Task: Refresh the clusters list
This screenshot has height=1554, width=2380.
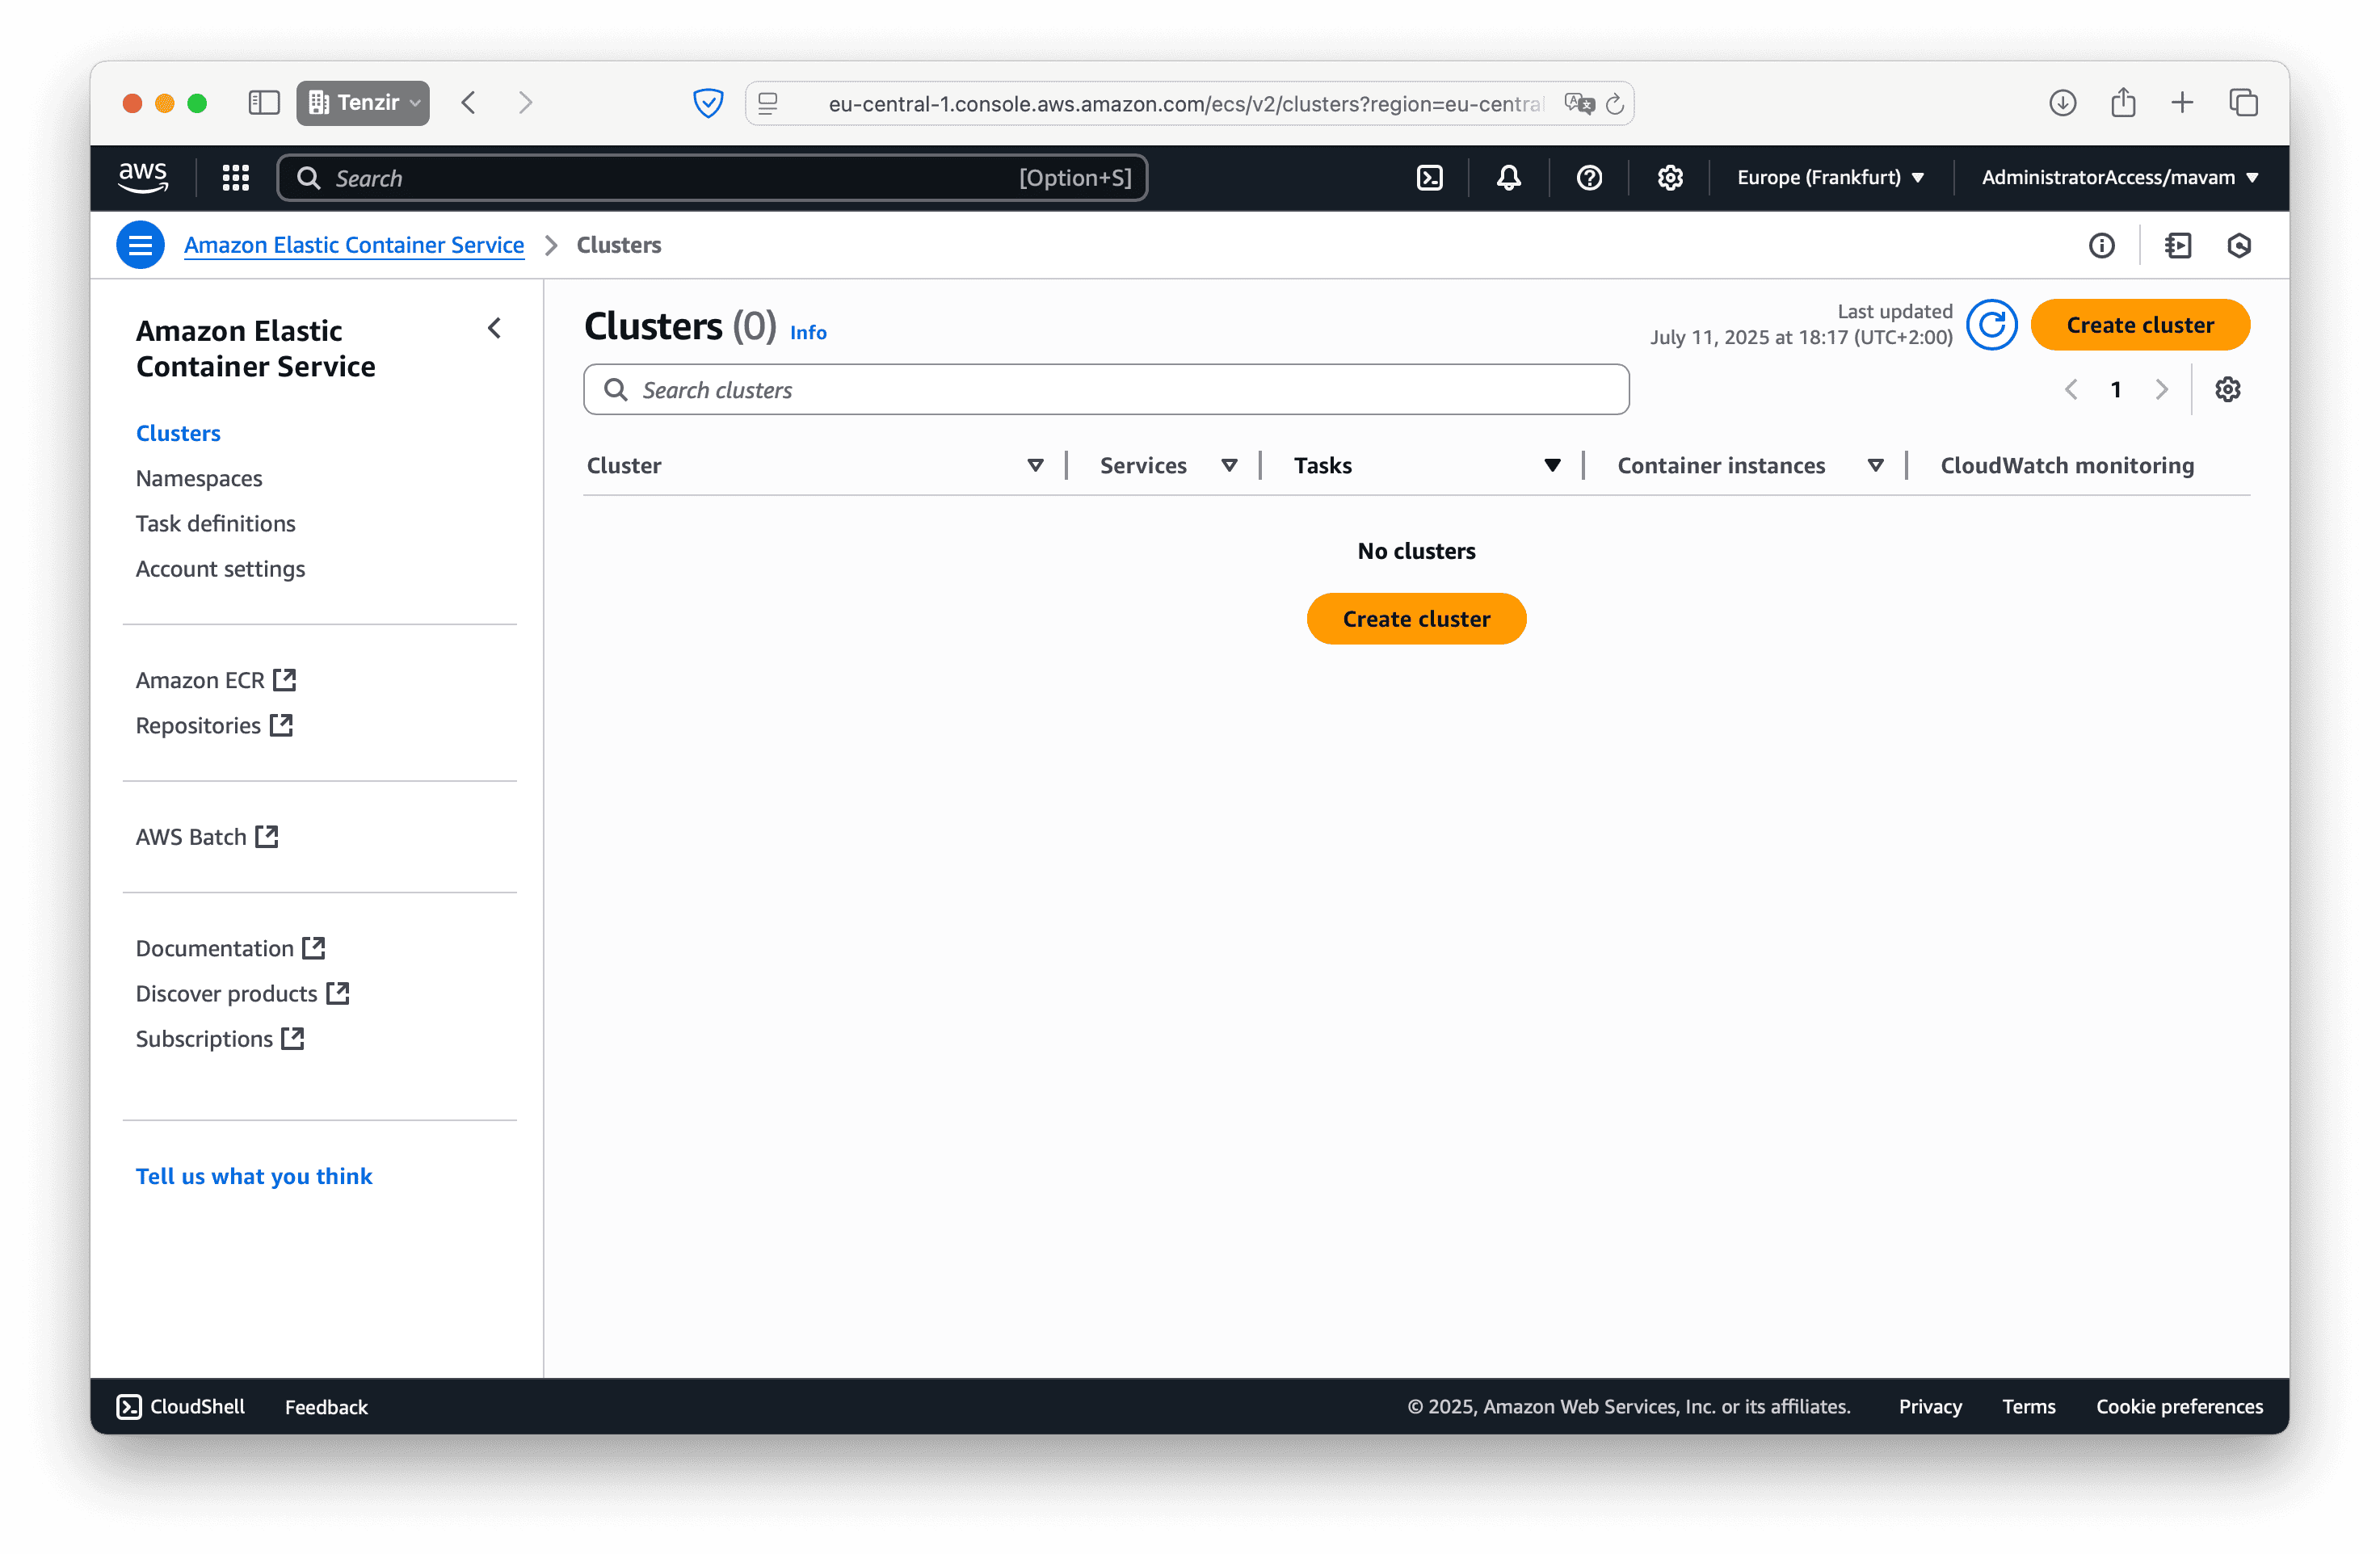Action: [x=1992, y=325]
